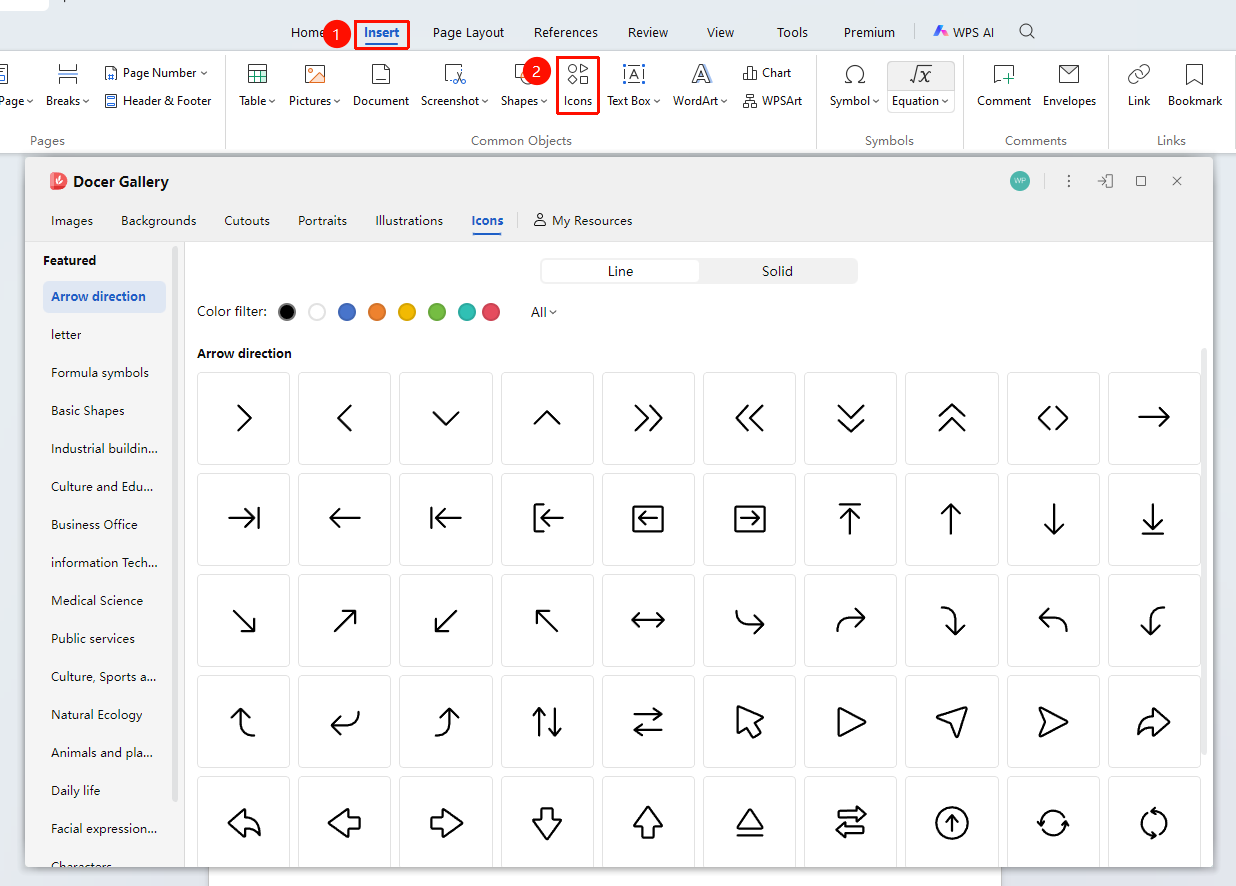Viewport: 1236px width, 886px height.
Task: Select the double-headed horizontal arrow icon
Action: pos(648,620)
